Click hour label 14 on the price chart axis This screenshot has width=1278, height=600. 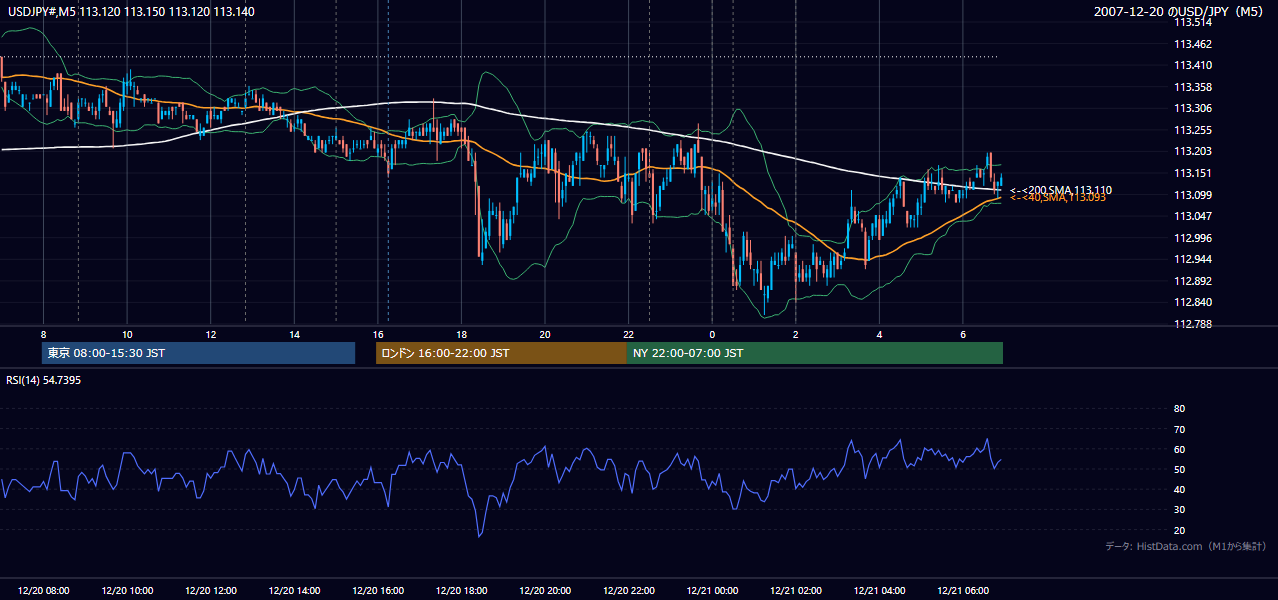[294, 334]
